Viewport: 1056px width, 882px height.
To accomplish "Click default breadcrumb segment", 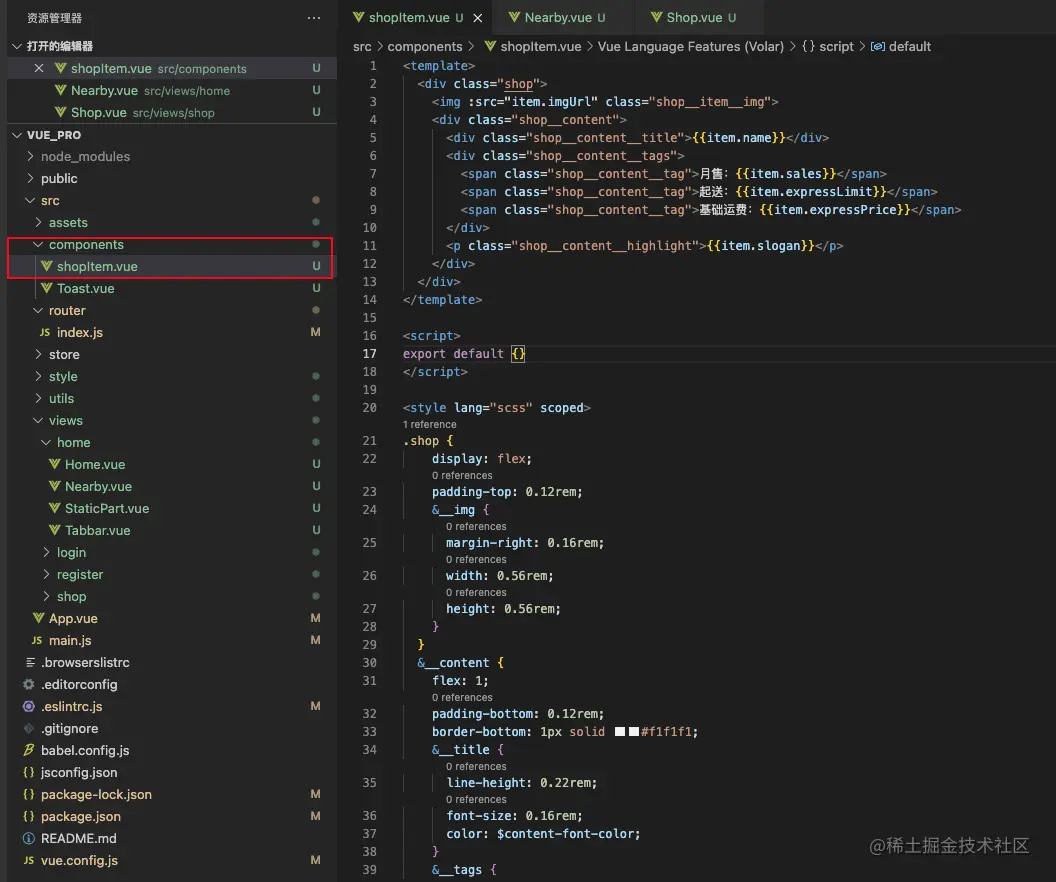I will click(x=900, y=46).
